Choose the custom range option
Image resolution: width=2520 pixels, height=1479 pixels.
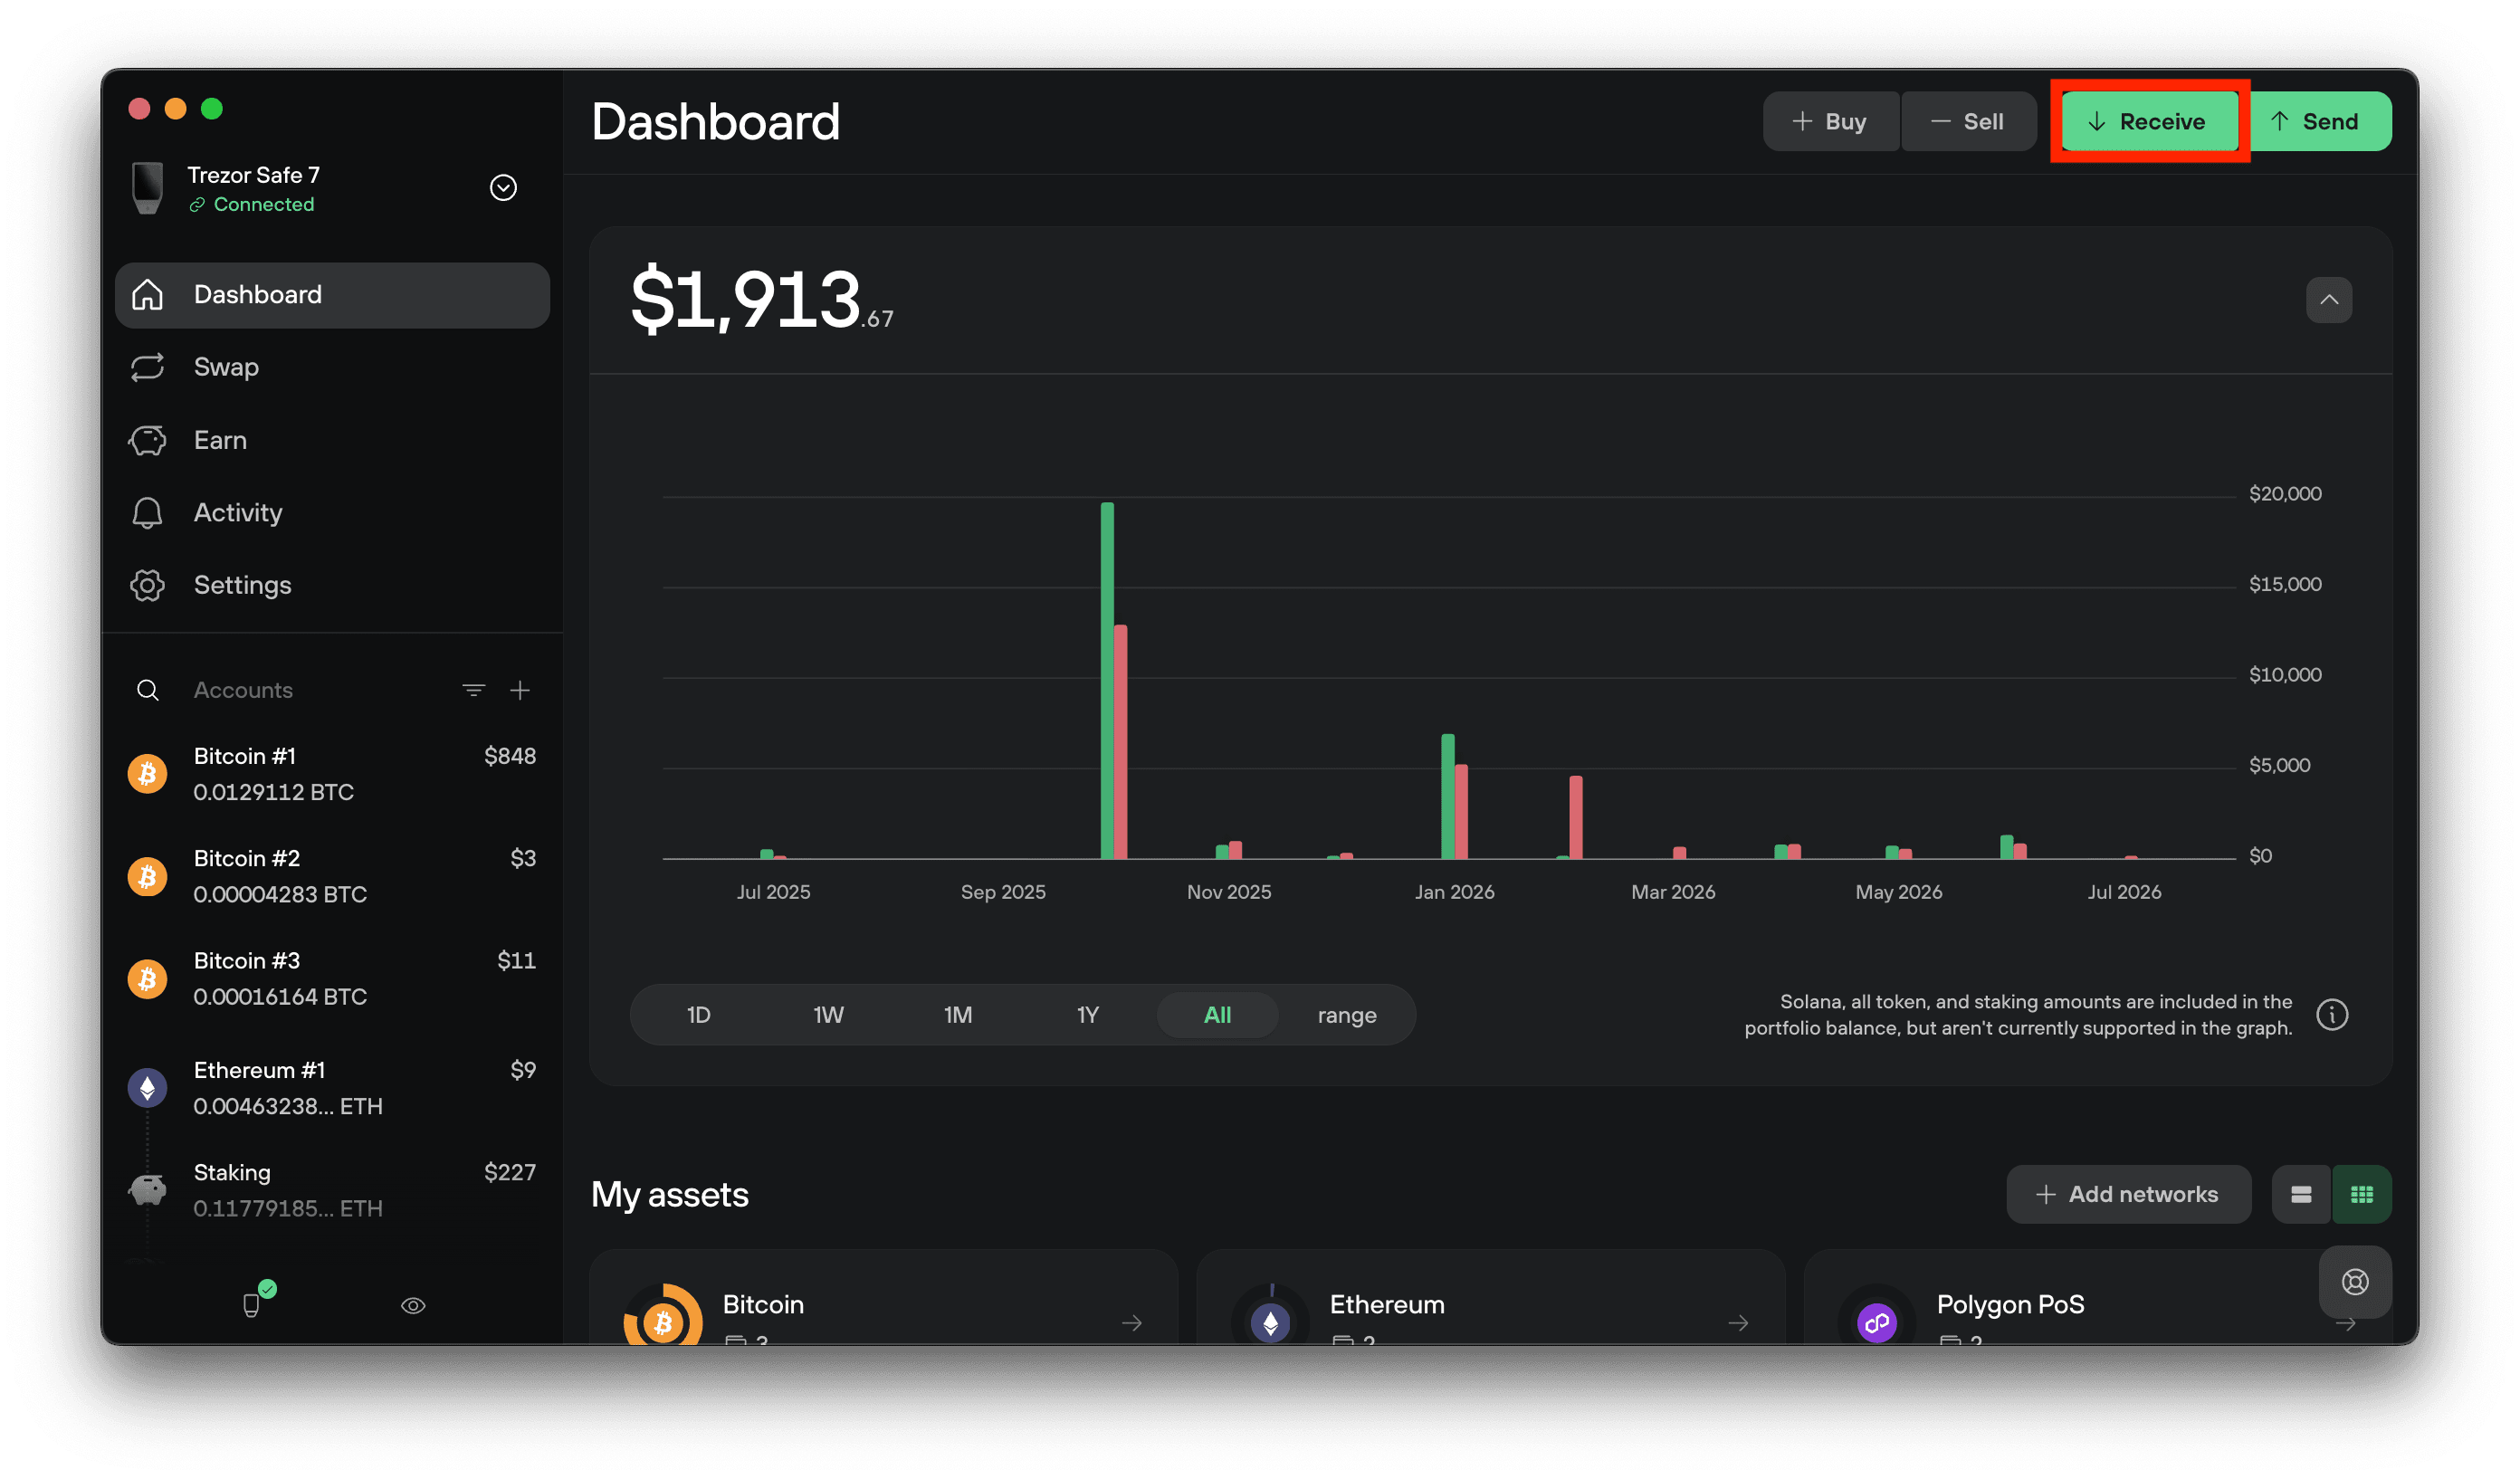coord(1347,1015)
